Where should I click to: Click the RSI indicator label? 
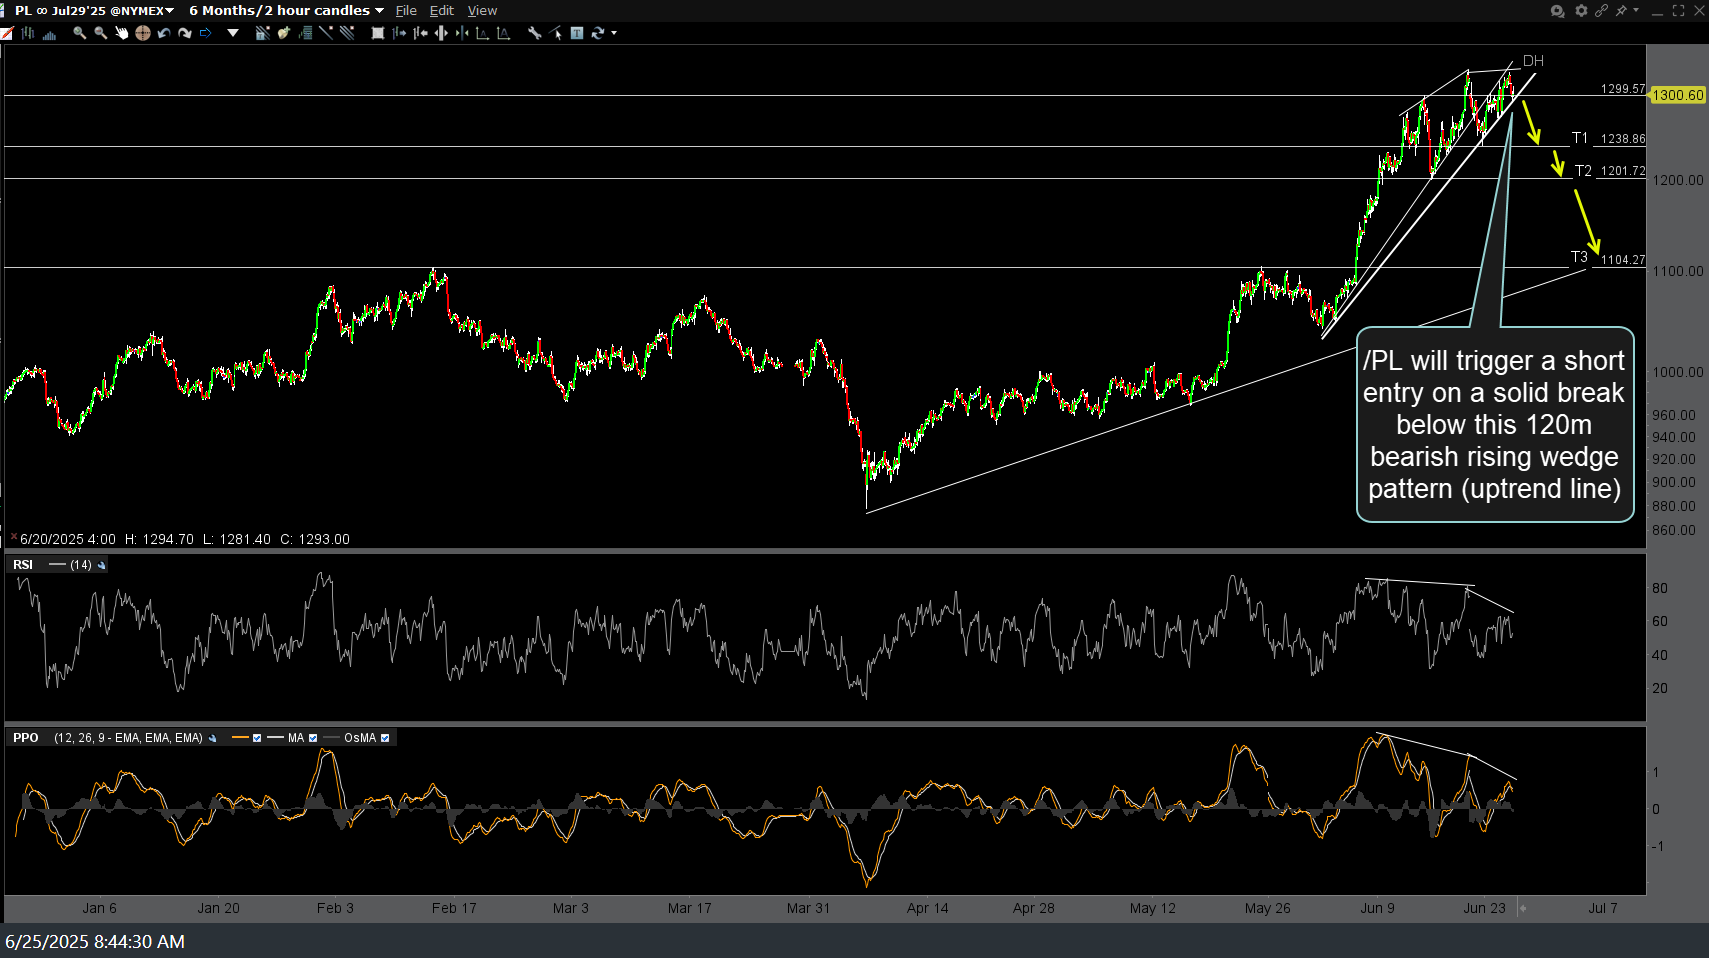click(x=23, y=565)
